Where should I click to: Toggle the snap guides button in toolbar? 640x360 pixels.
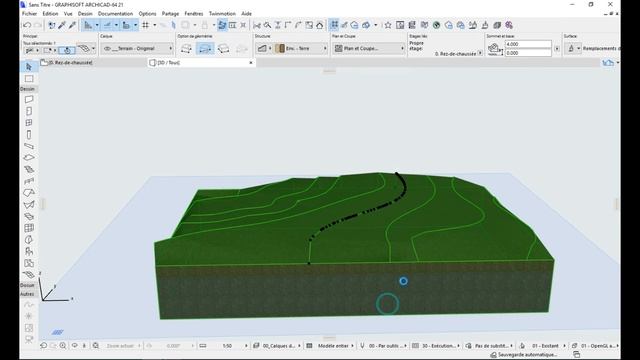click(108, 25)
